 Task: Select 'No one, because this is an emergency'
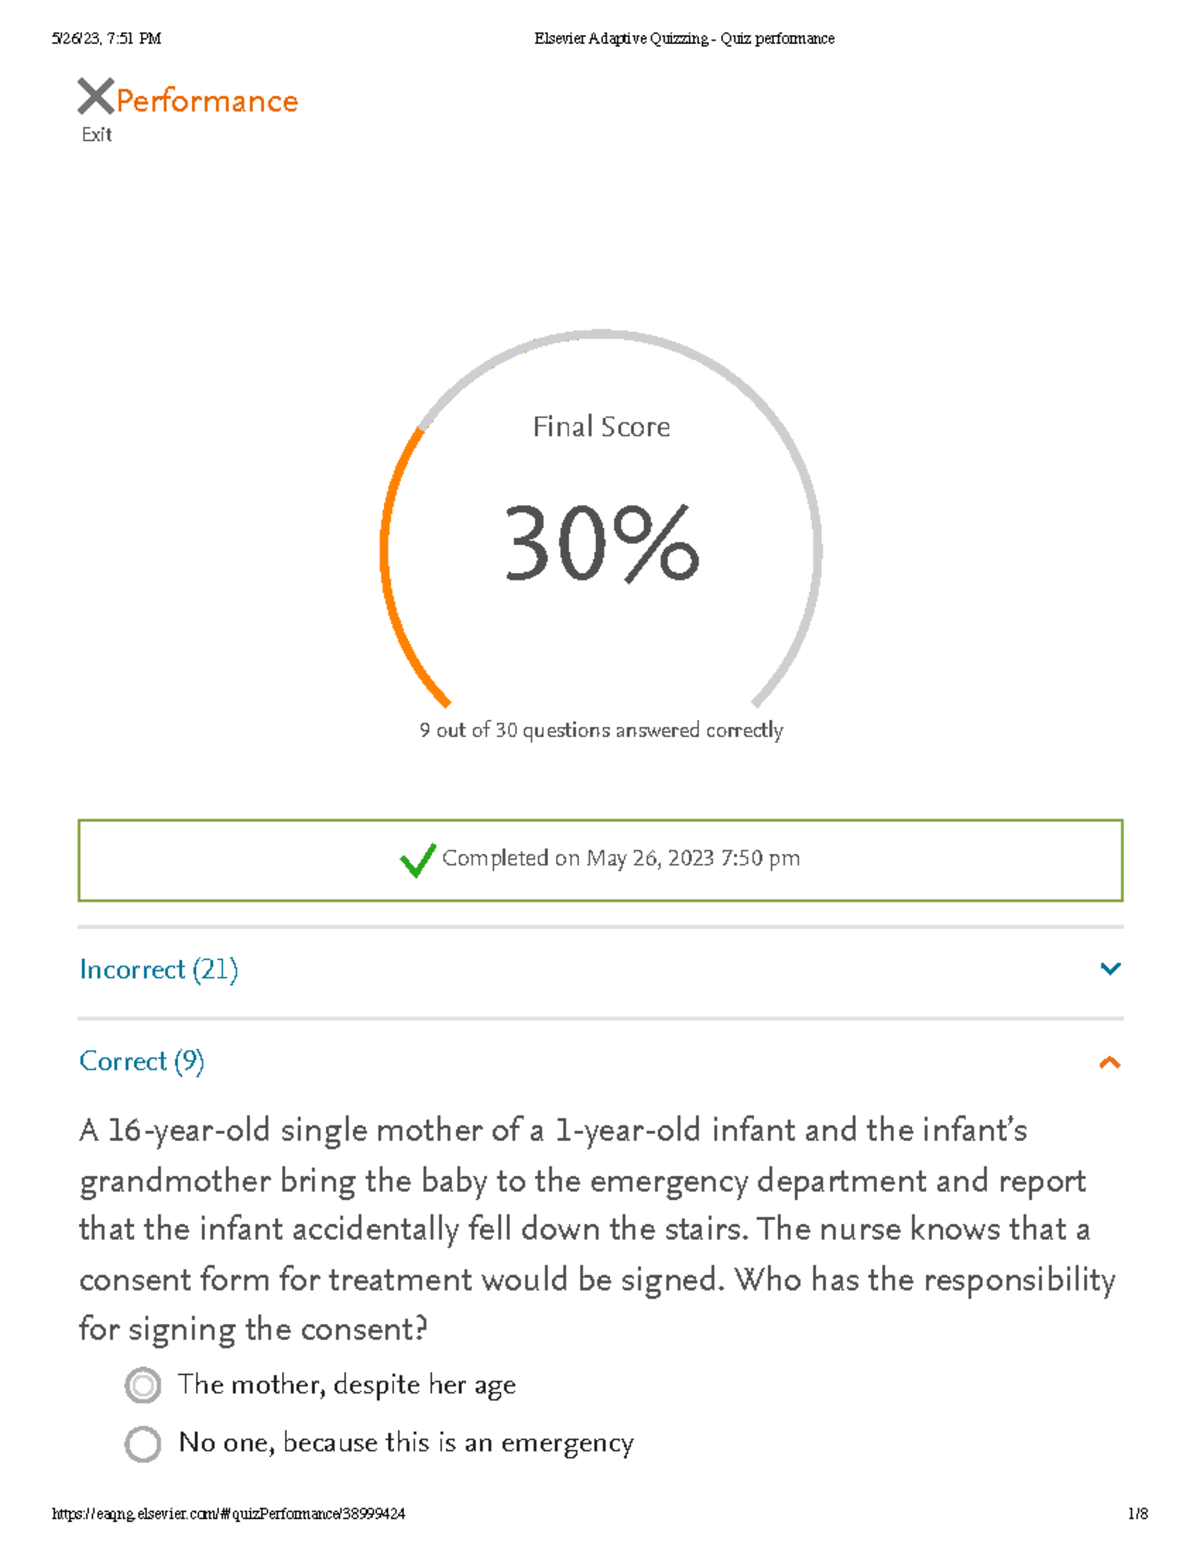tap(406, 1443)
